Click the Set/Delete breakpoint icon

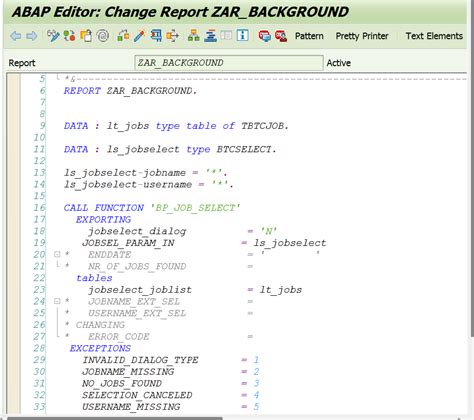[265, 35]
